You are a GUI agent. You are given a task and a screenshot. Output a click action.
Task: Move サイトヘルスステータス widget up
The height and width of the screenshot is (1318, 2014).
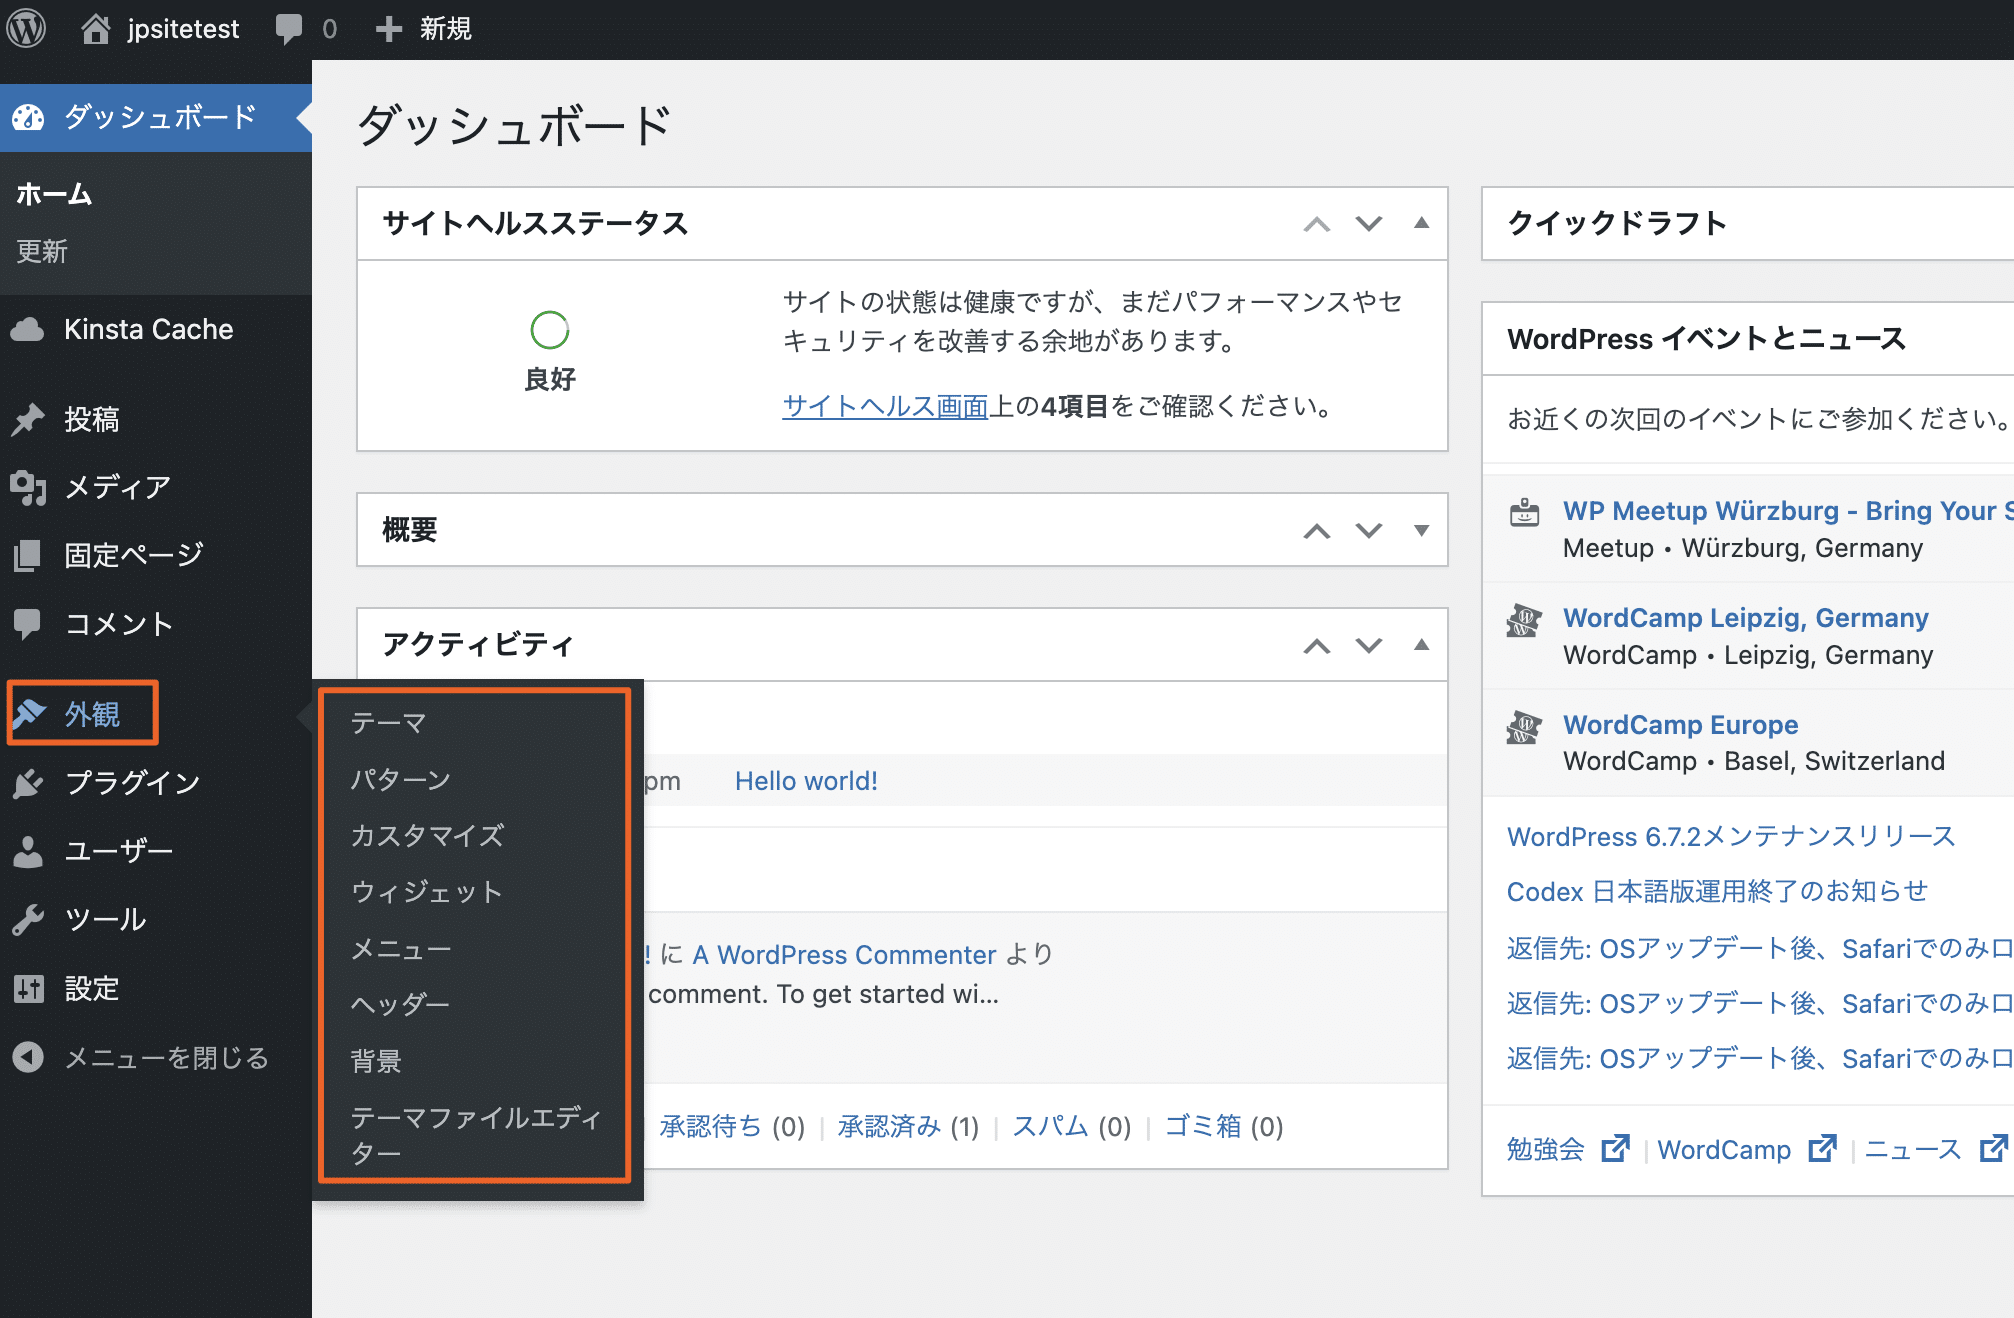click(1317, 224)
